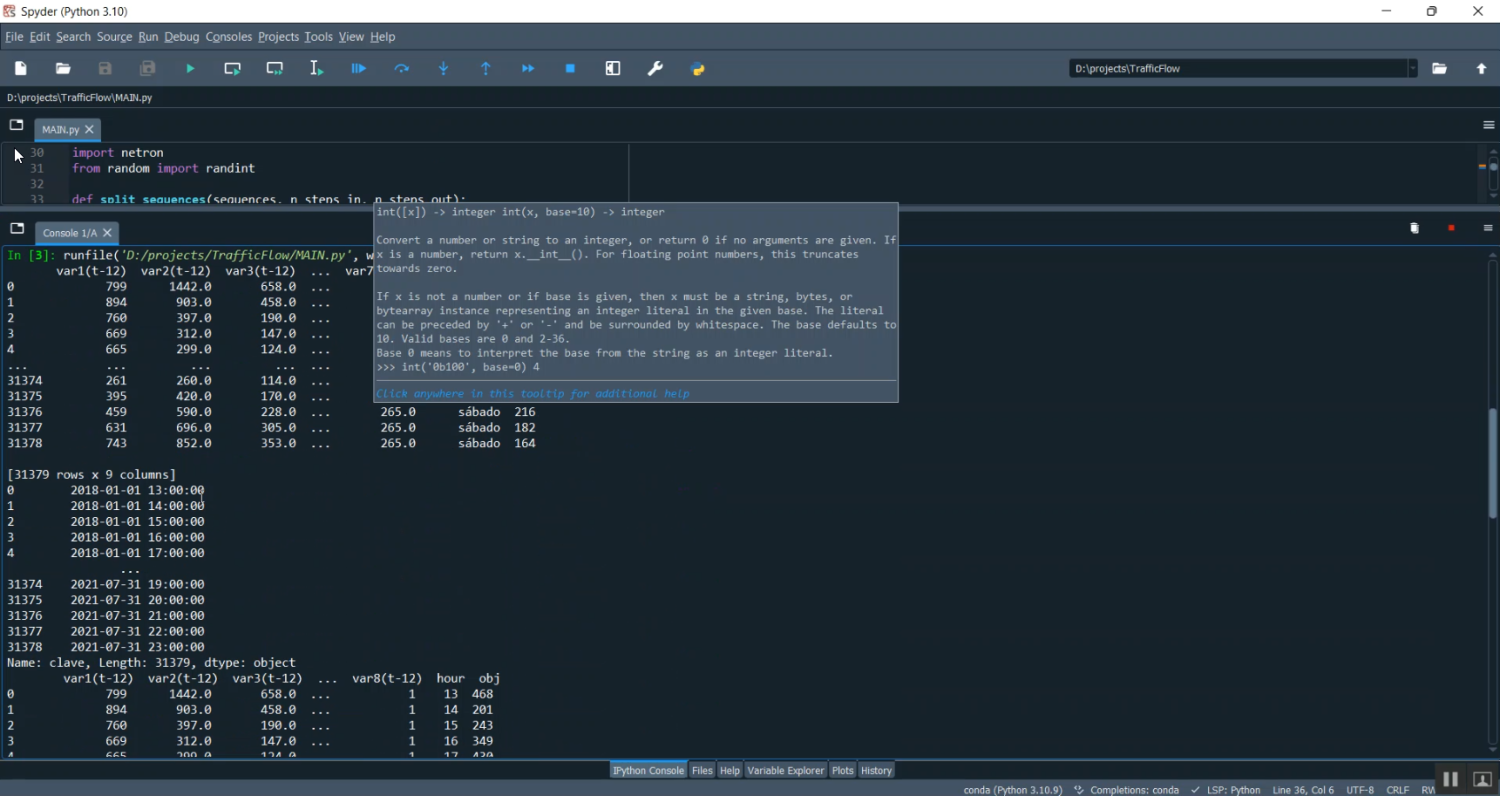Switch to the Variable Explorer tab
The height and width of the screenshot is (796, 1500).
[x=785, y=770]
